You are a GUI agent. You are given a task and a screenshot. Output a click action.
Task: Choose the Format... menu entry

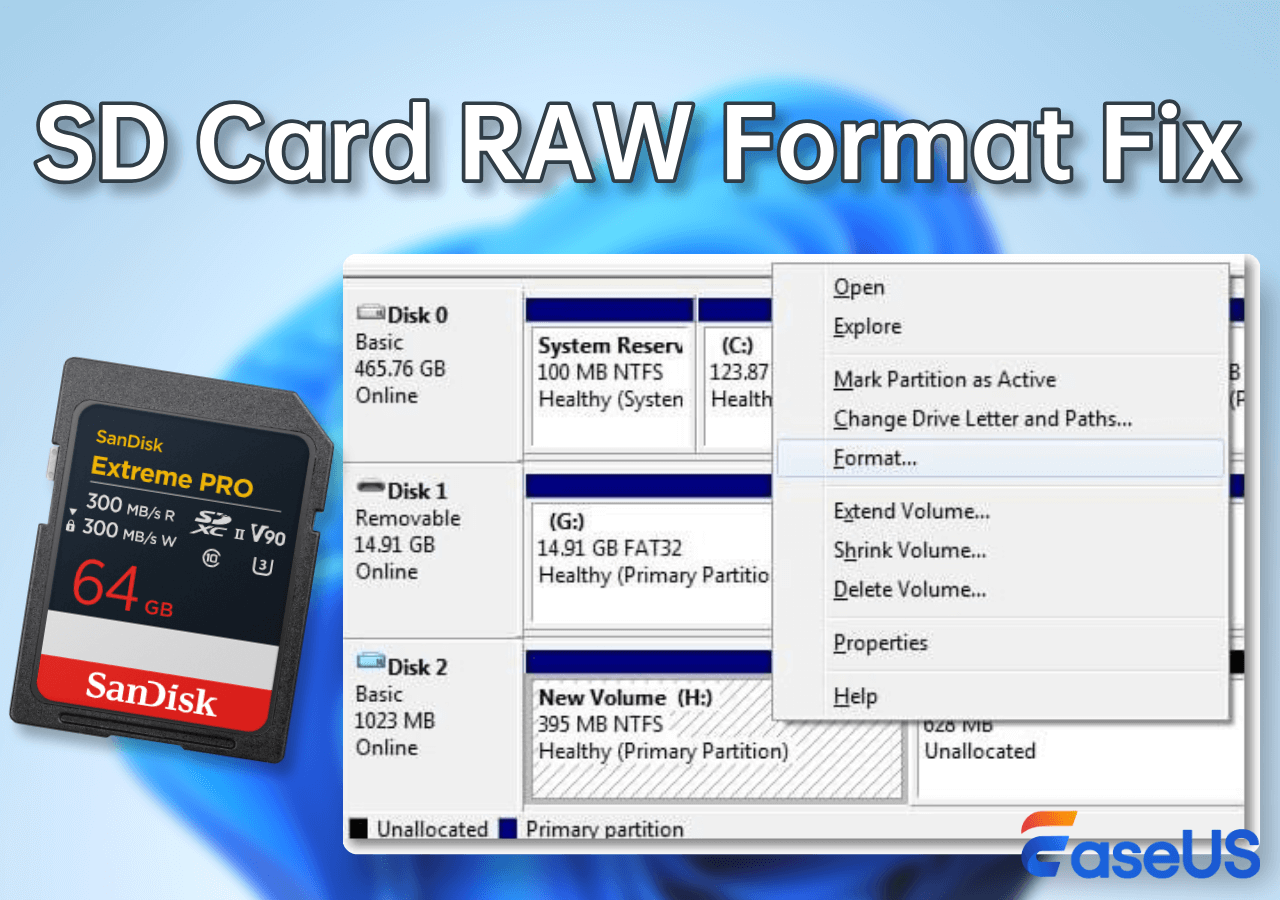(x=1001, y=458)
